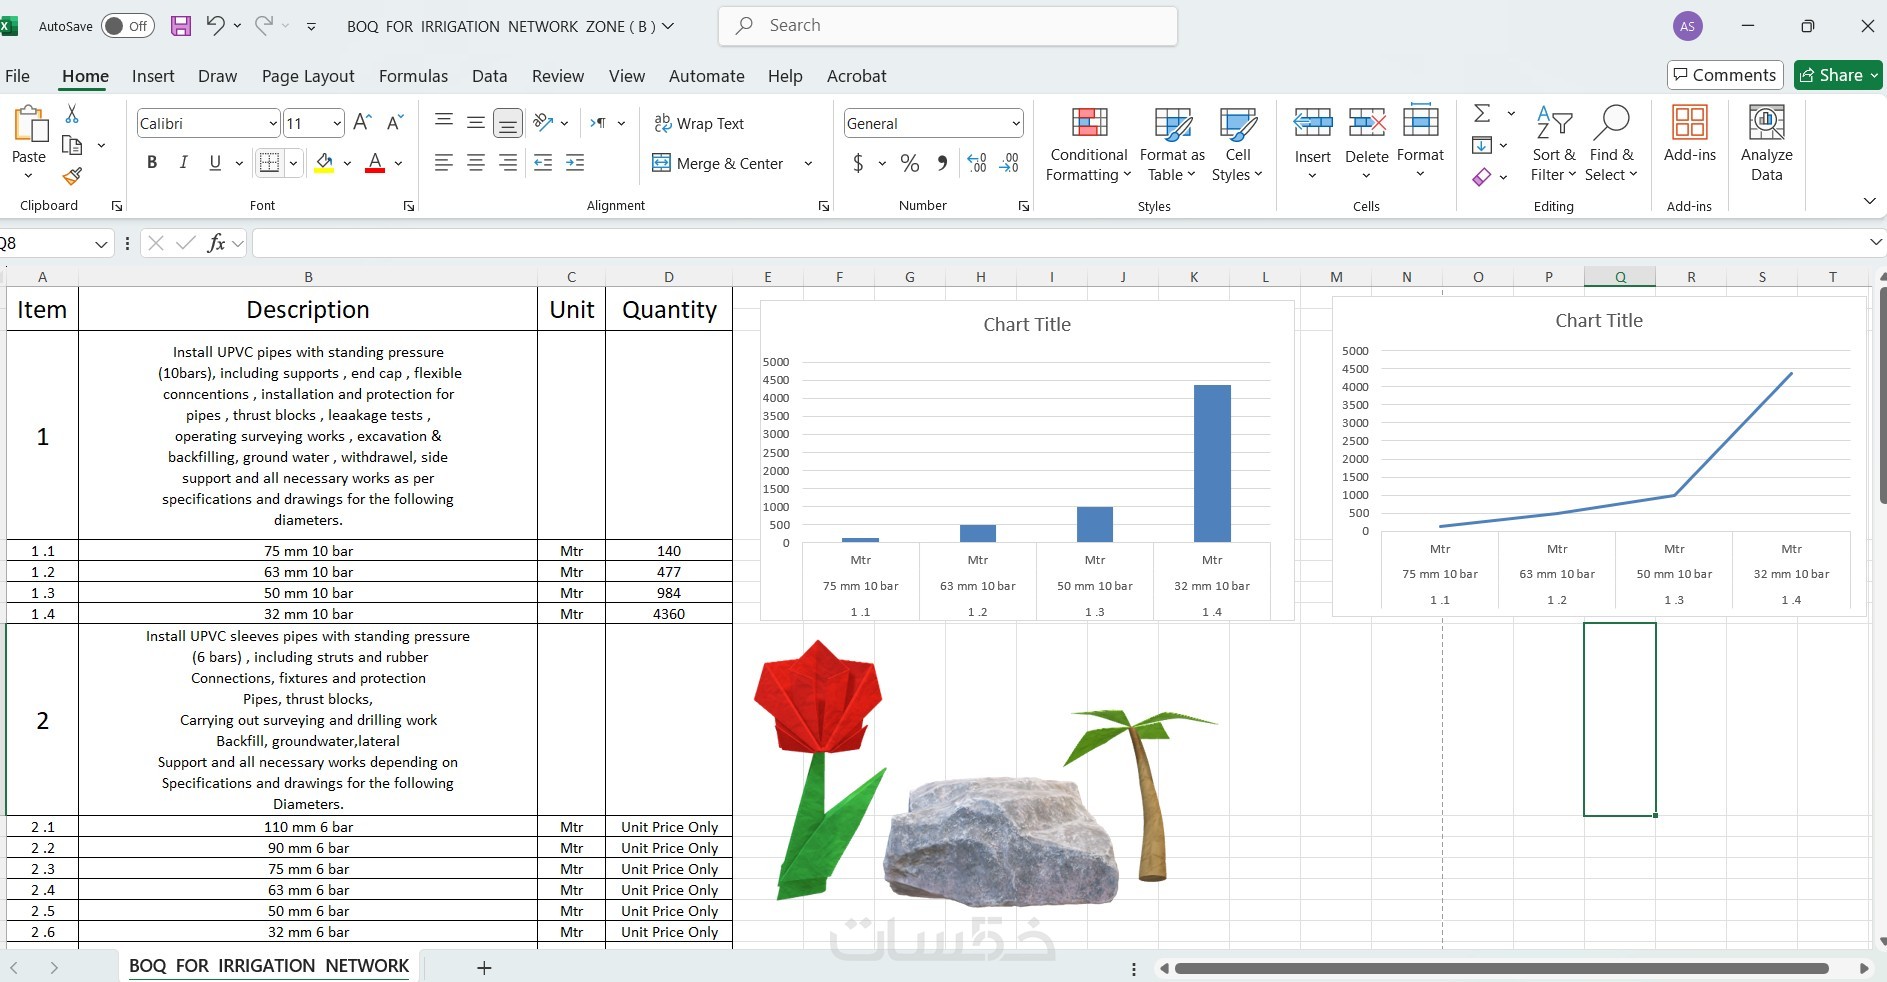Toggle italic formatting
1887x982 pixels.
183,163
